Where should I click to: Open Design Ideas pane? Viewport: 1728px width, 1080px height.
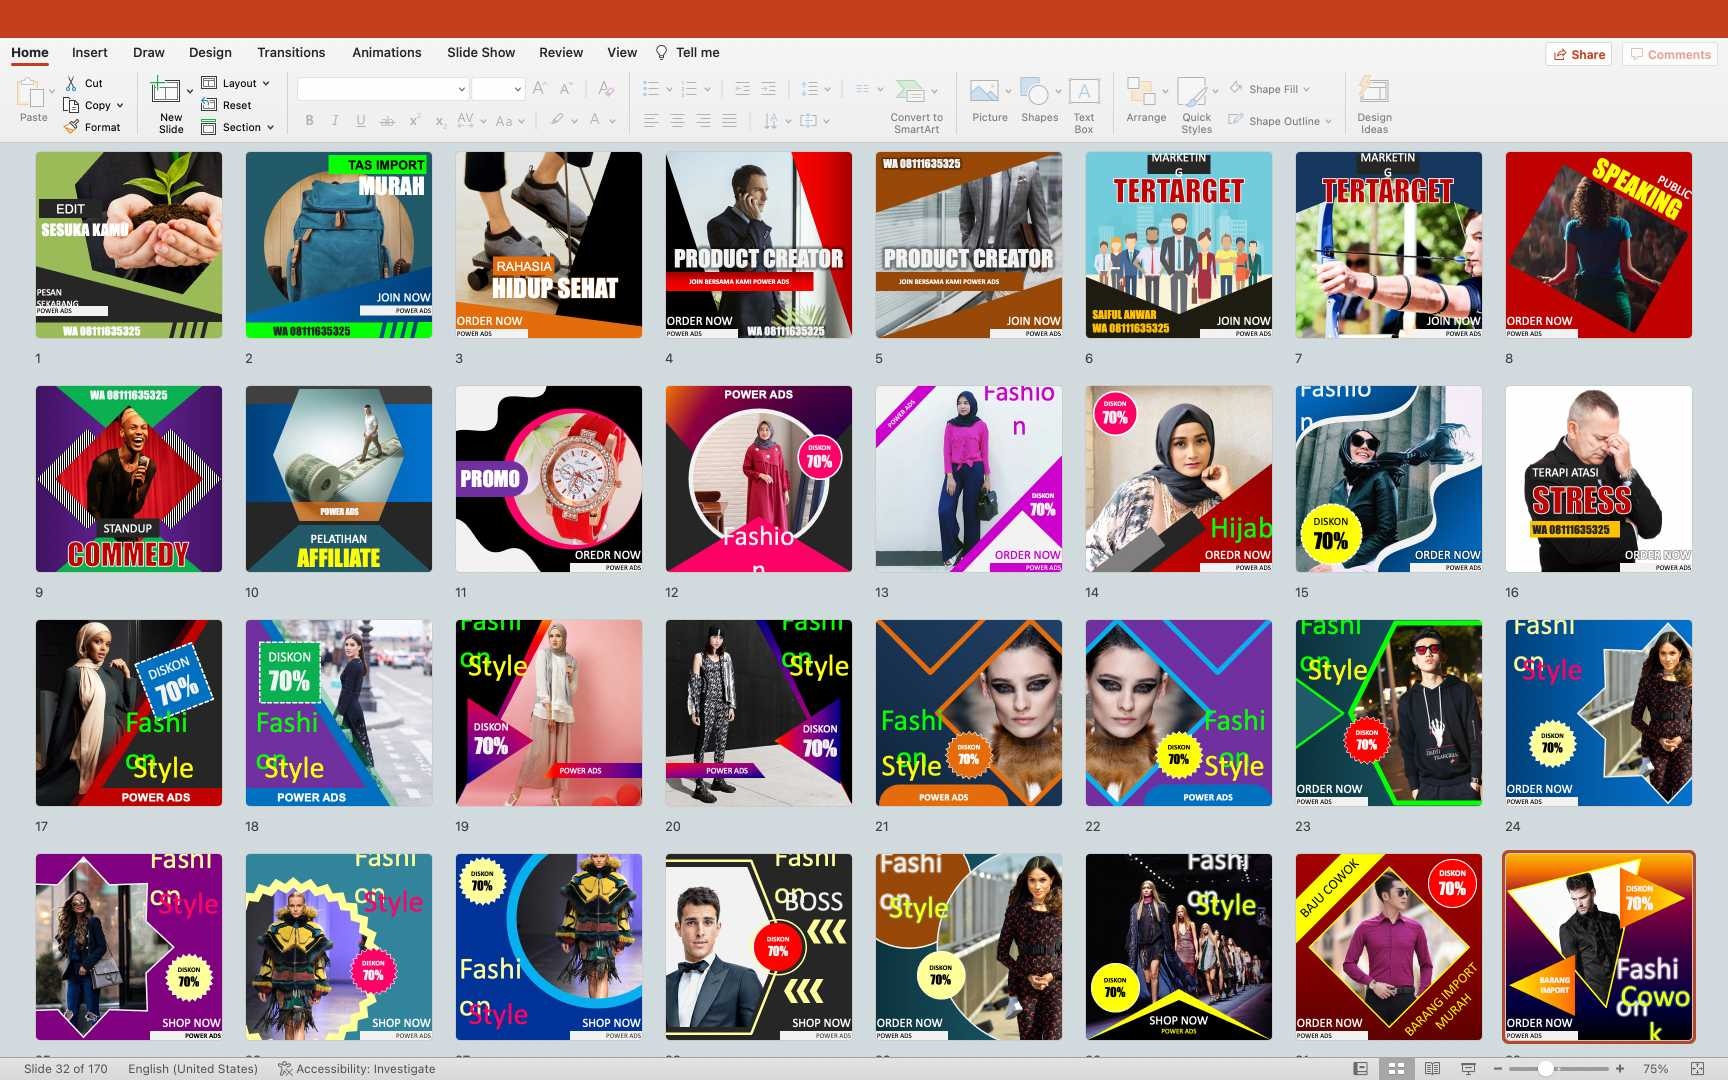[1374, 92]
